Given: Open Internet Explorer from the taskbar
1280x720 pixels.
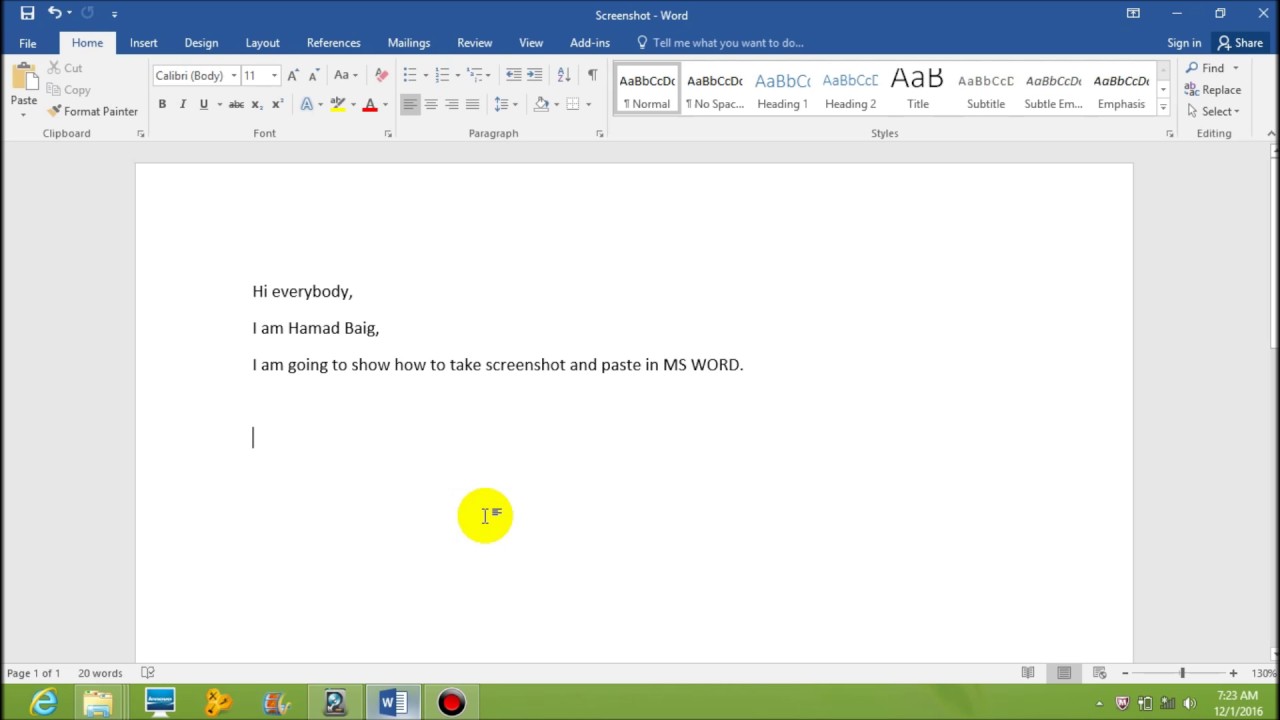Looking at the screenshot, I should point(44,703).
